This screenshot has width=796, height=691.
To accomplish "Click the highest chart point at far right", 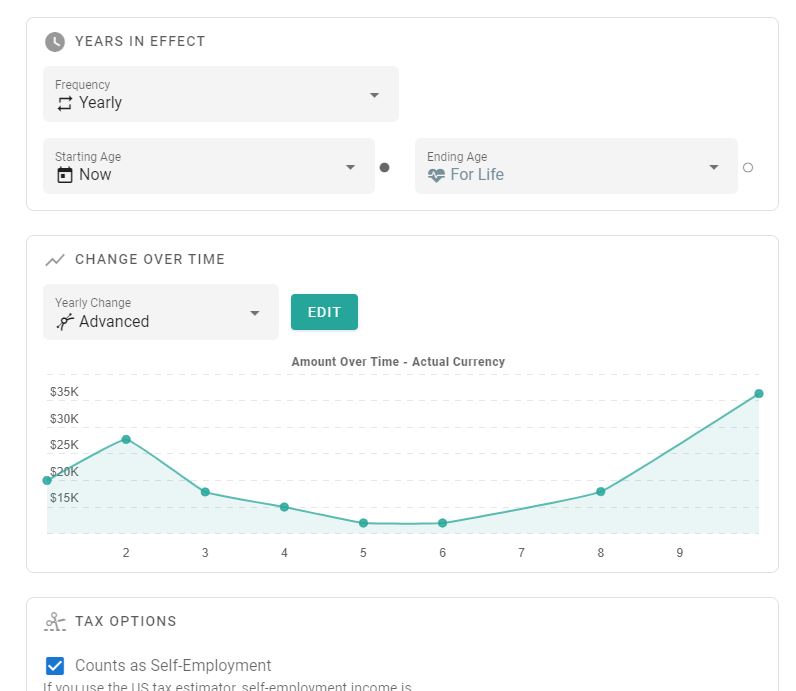I will pos(759,394).
